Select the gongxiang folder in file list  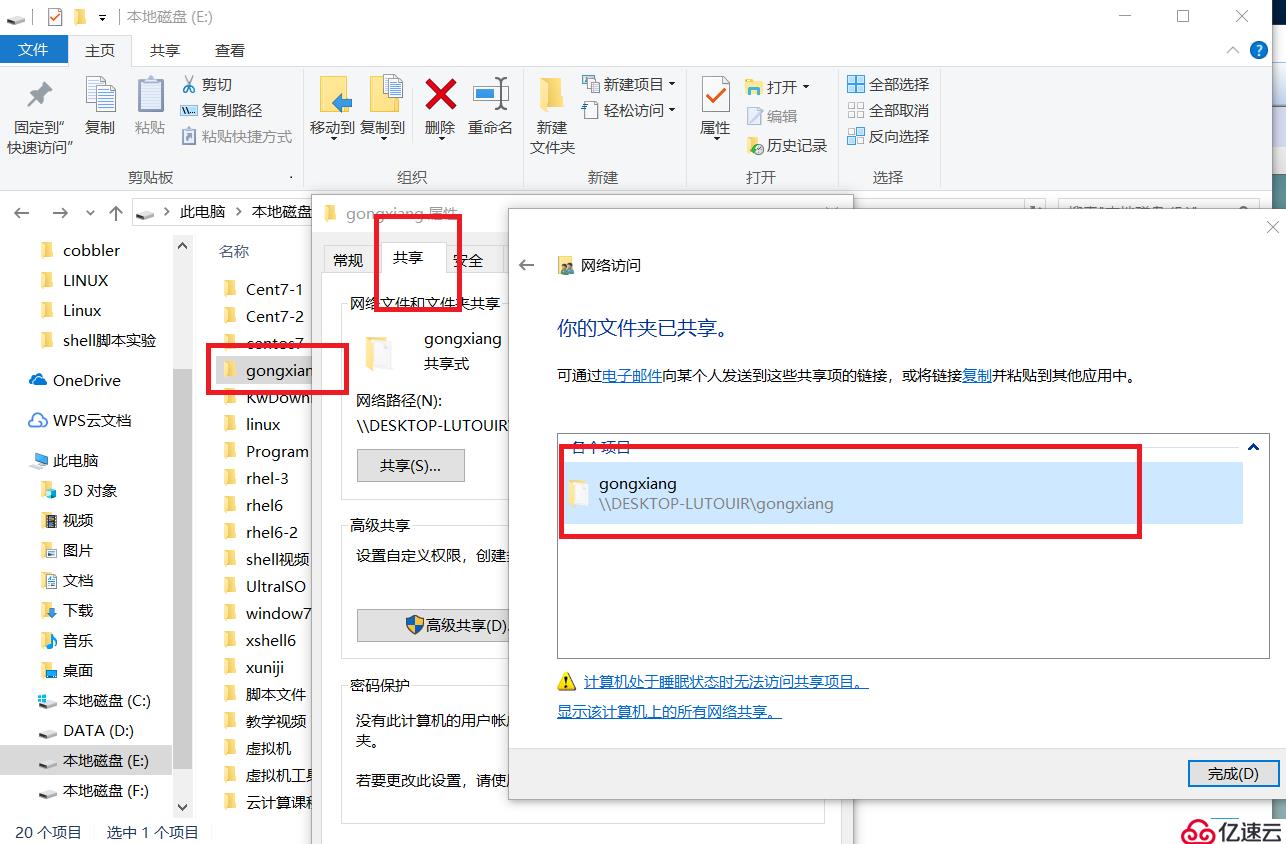pyautogui.click(x=266, y=370)
